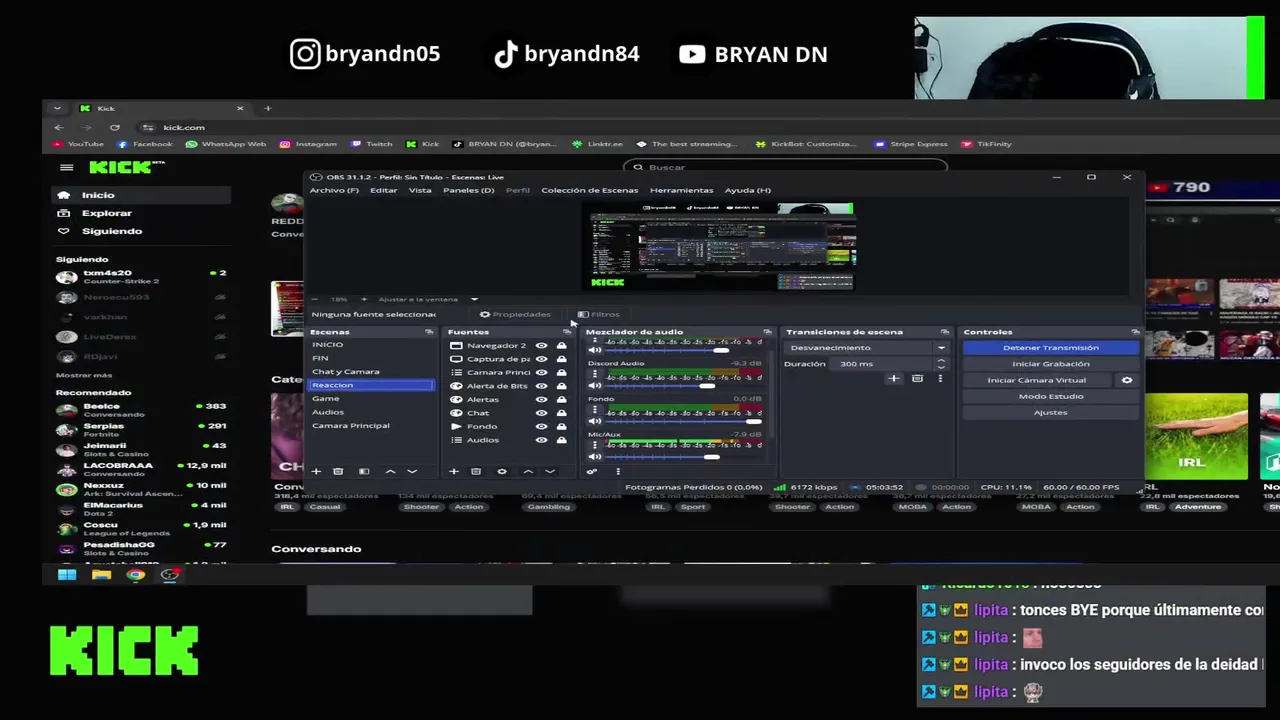
Task: Open preview scaling Ajustar a la ventana dropdown
Action: tap(428, 299)
